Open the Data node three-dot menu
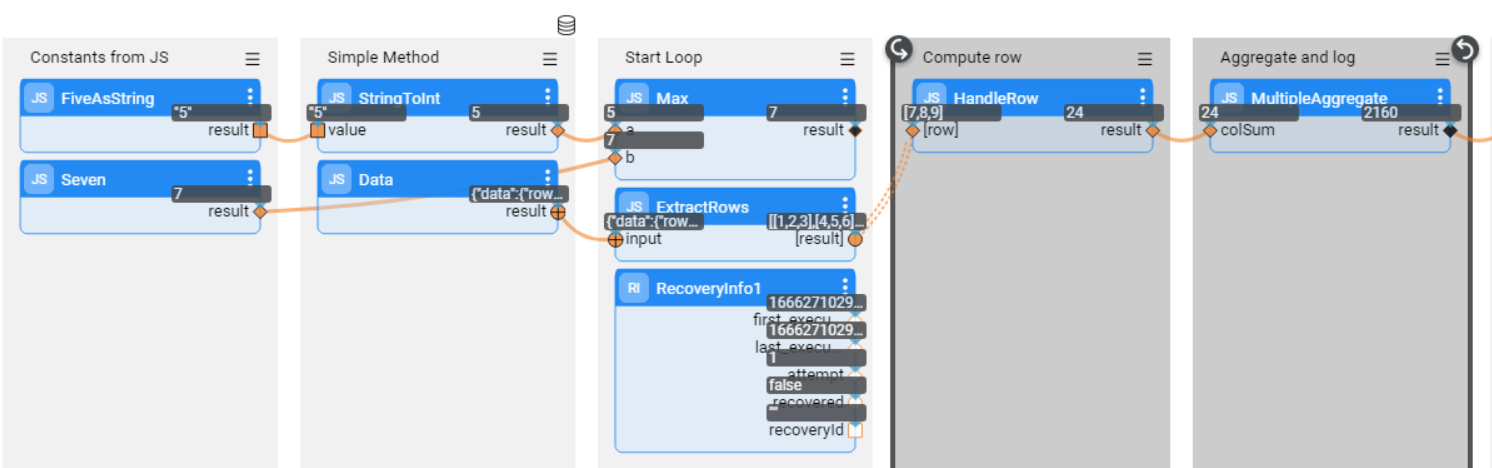This screenshot has height=468, width=1492. (x=547, y=178)
